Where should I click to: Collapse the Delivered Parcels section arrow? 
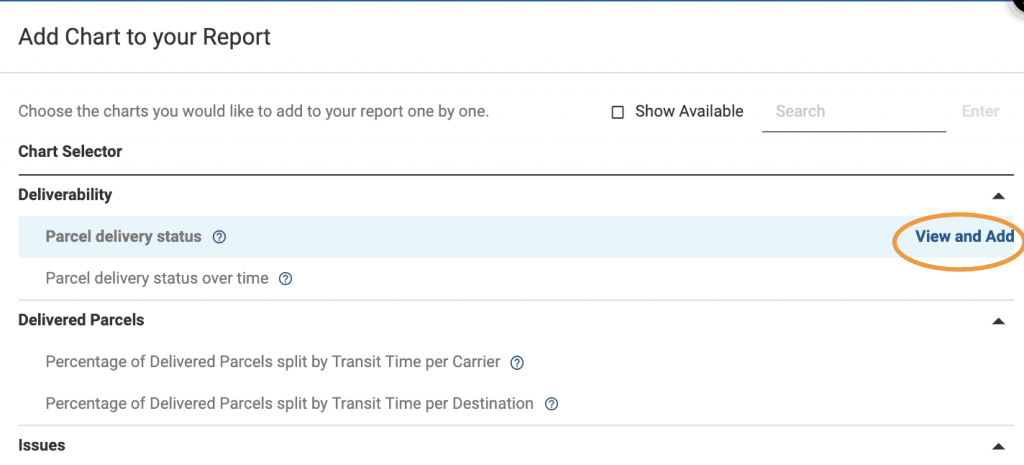pyautogui.click(x=997, y=321)
